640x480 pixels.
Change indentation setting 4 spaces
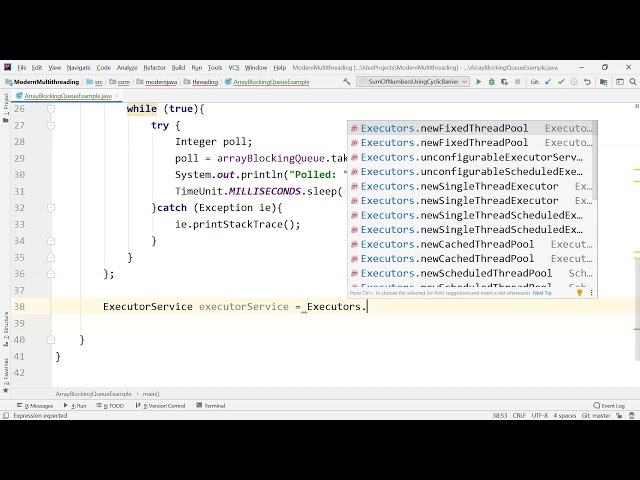564,416
